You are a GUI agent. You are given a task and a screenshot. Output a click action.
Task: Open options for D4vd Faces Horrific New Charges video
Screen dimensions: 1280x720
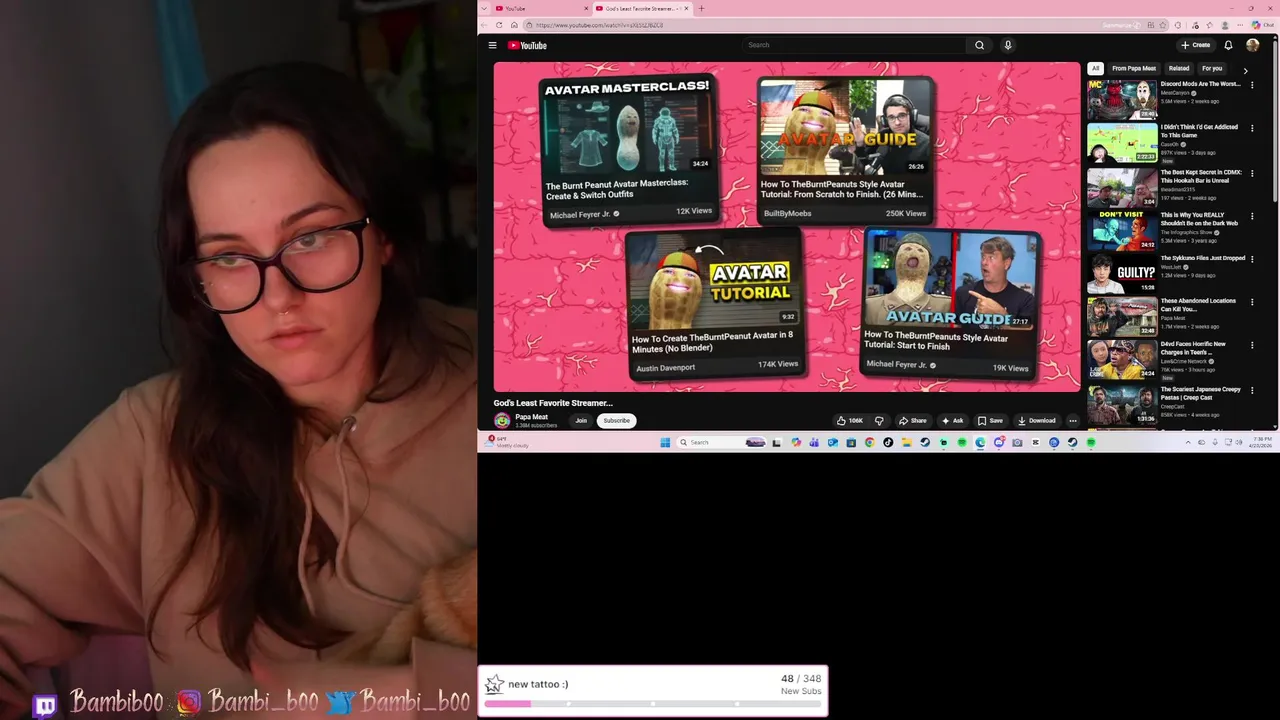pos(1252,344)
